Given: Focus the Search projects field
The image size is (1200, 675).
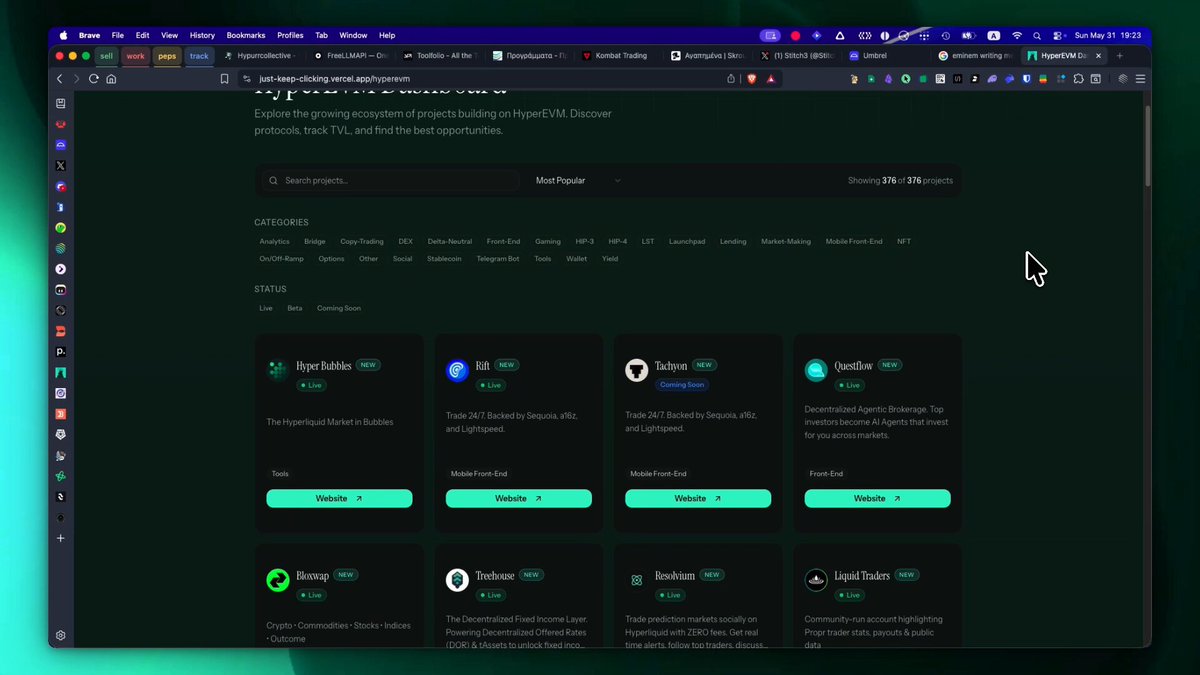Looking at the screenshot, I should click(390, 181).
